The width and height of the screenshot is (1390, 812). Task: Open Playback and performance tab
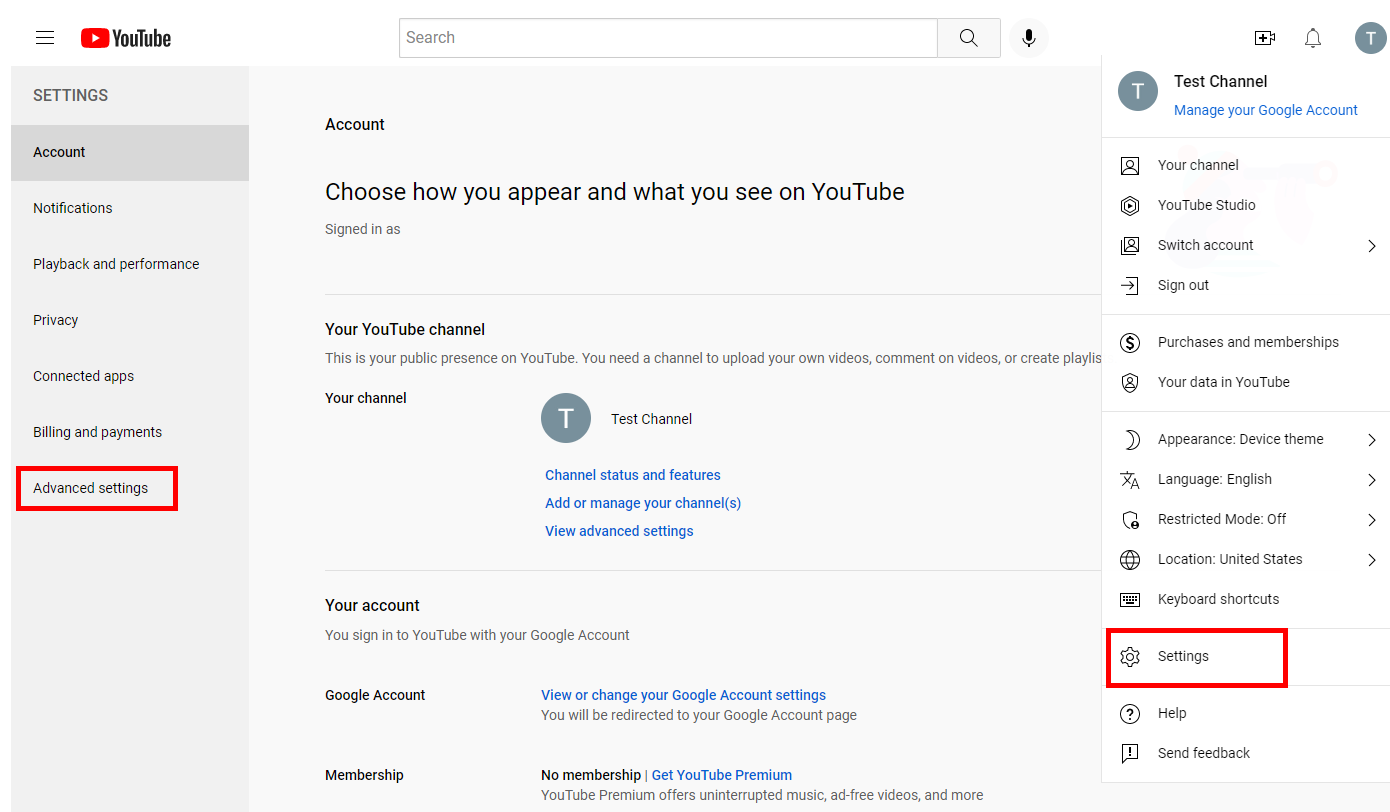point(130,264)
